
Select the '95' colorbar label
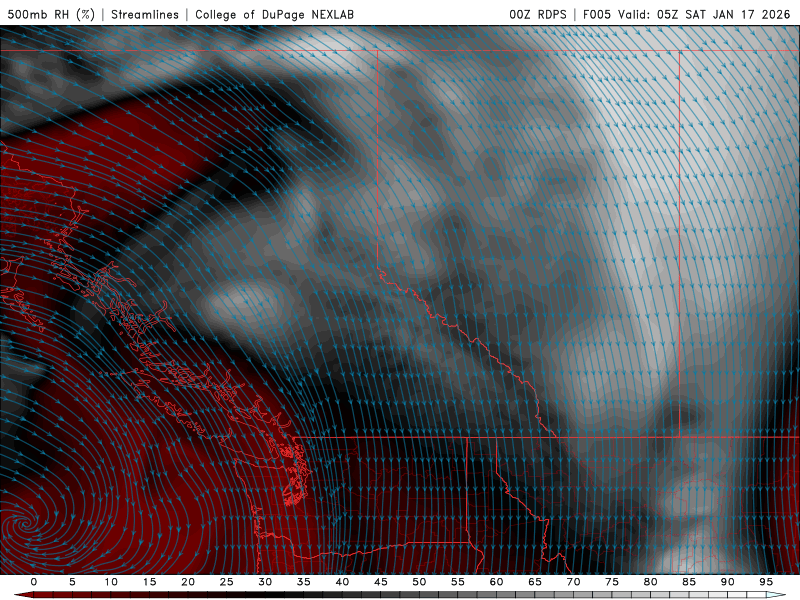765,582
